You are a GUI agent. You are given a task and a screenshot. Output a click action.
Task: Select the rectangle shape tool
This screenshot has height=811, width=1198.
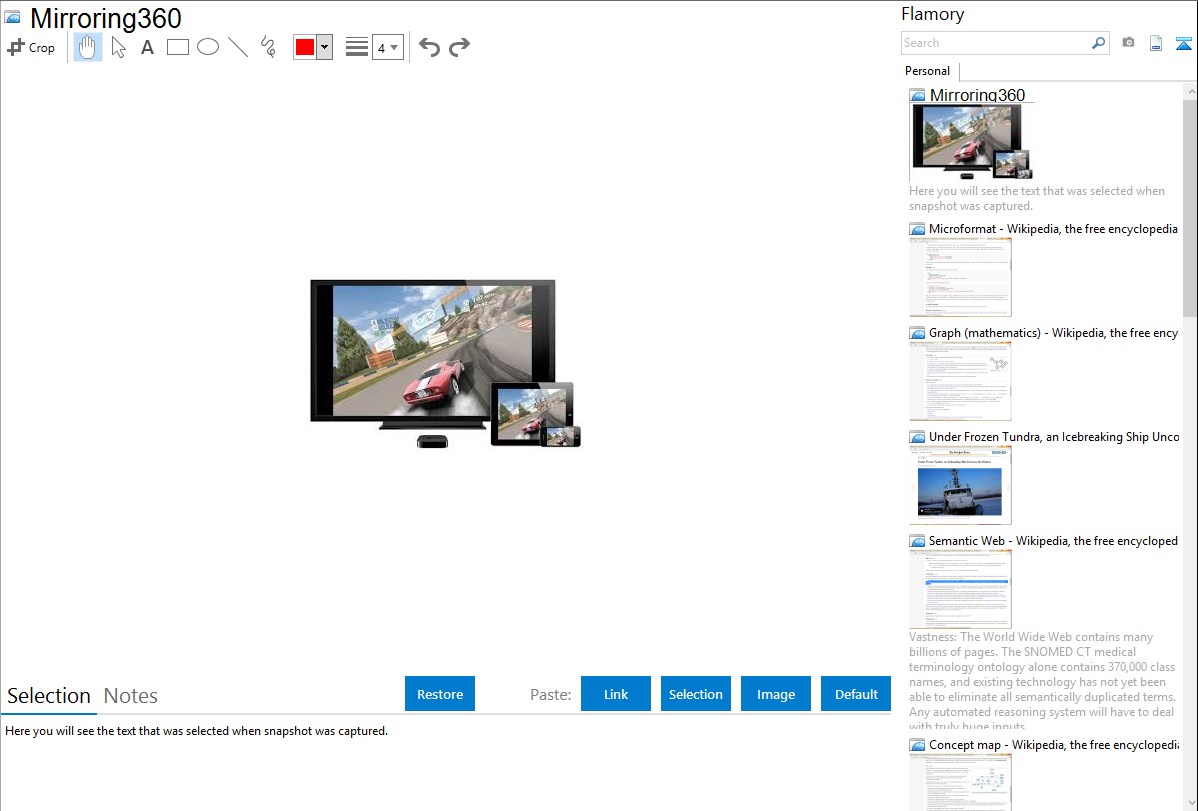click(x=178, y=47)
